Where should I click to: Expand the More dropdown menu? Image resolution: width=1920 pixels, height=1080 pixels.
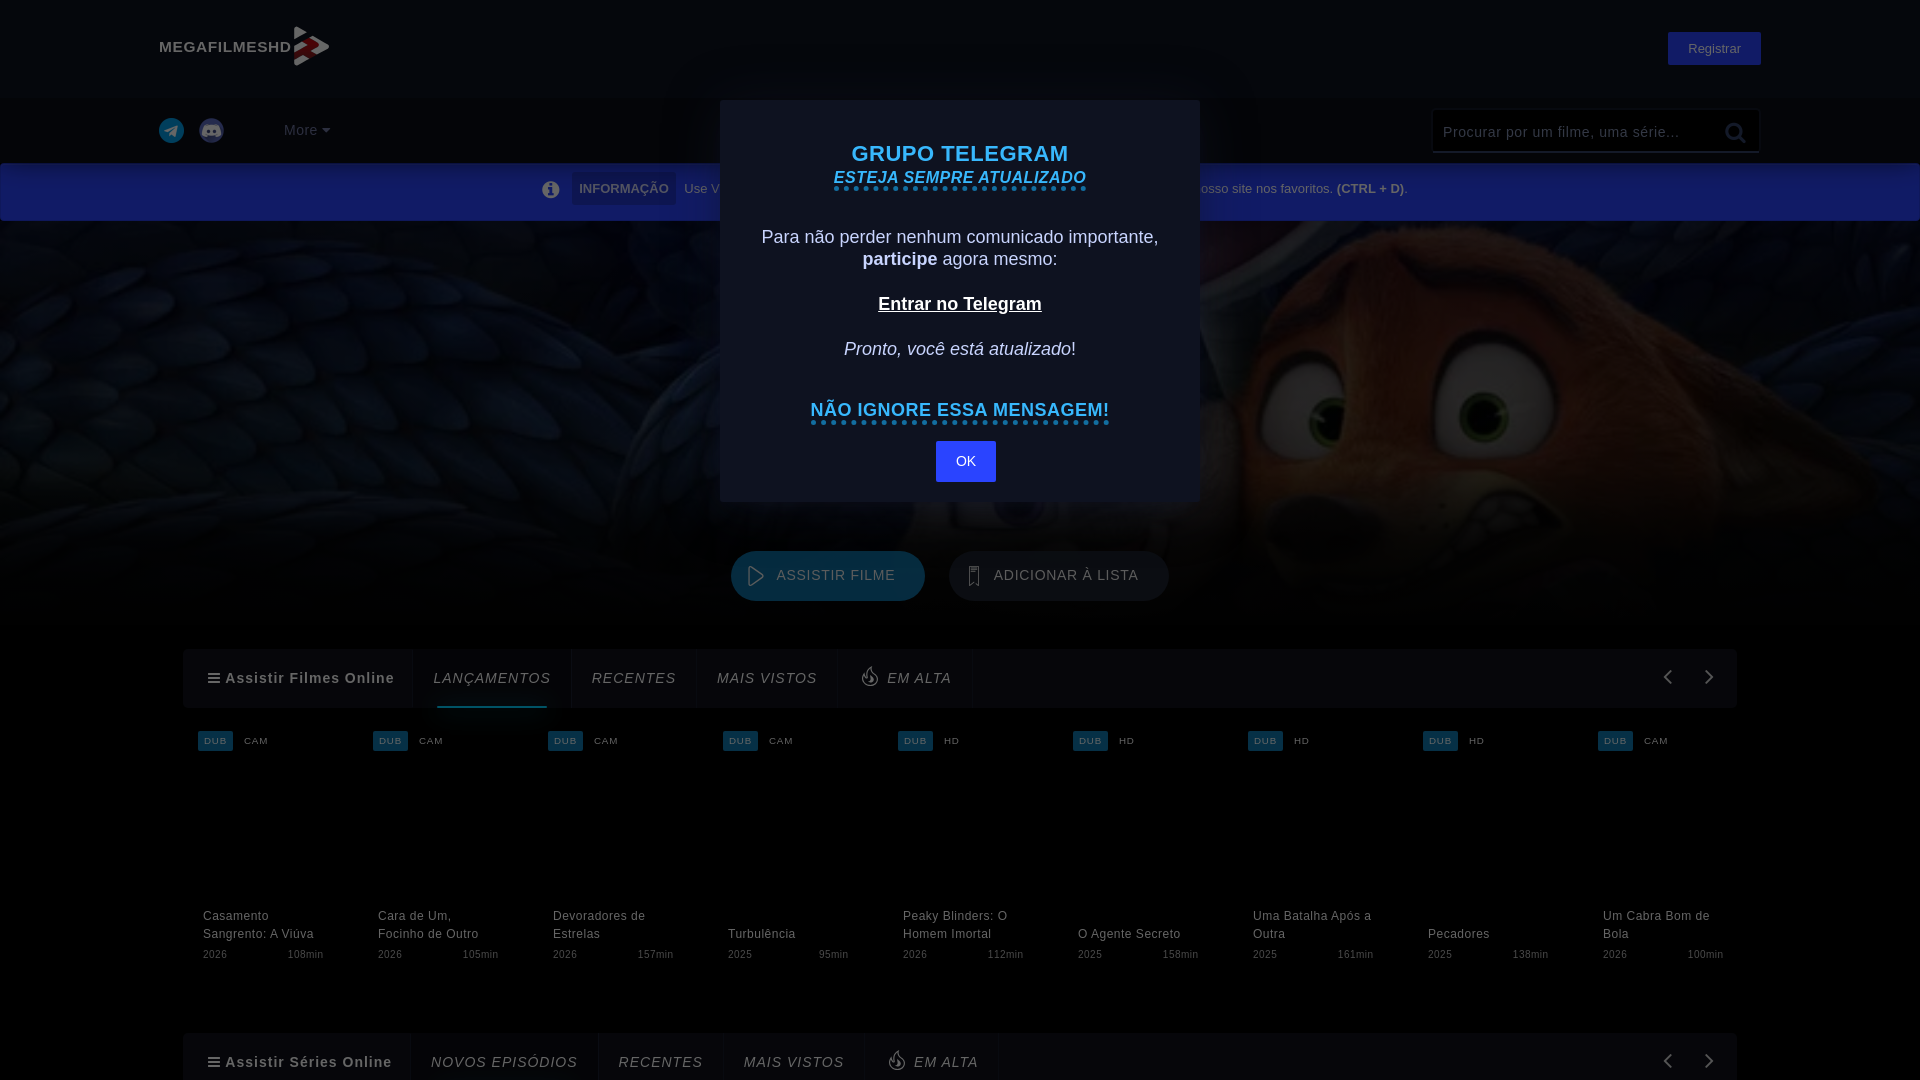306,130
